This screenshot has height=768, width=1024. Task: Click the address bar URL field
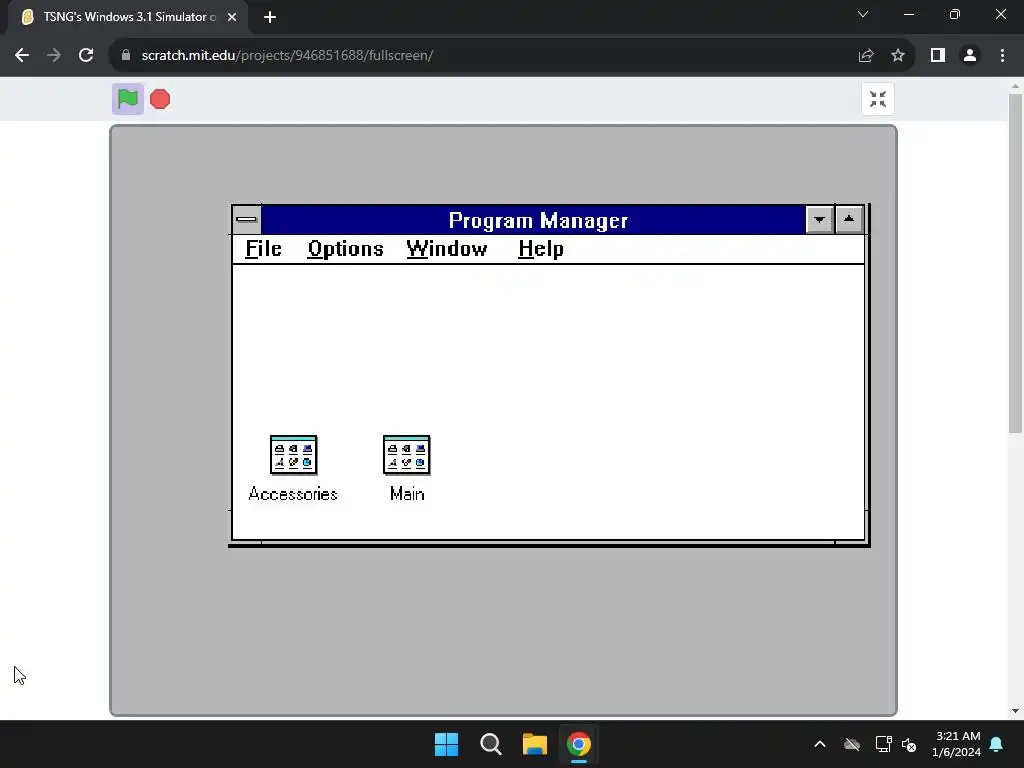coord(483,56)
